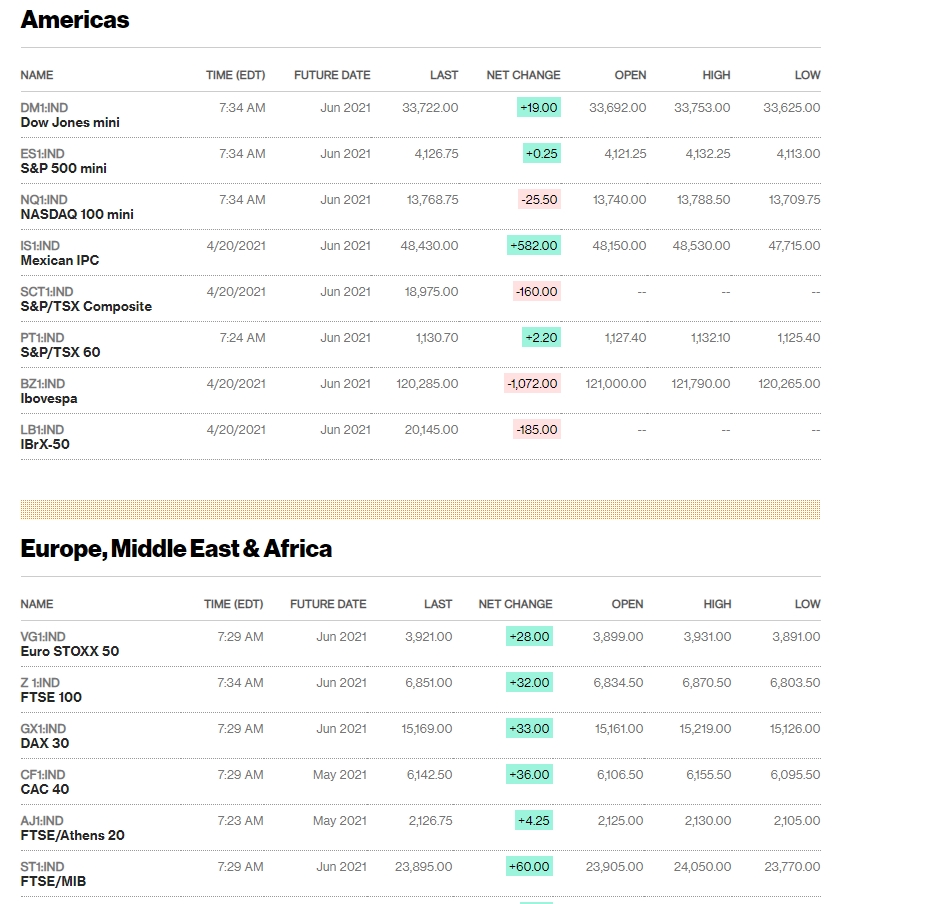
Task: Click the Americas LAST column header
Action: pos(444,75)
